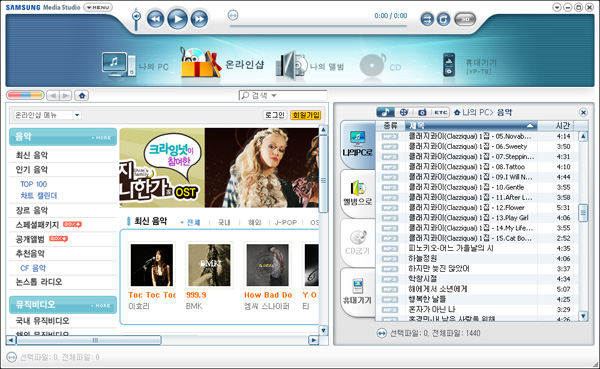Click the home icon before 나의 PC breadcrumb
Screen dimensions: 600x369
[457, 113]
